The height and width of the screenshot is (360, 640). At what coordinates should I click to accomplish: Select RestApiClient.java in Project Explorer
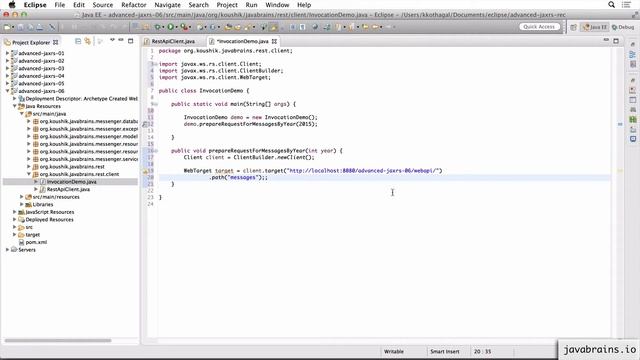[68, 189]
